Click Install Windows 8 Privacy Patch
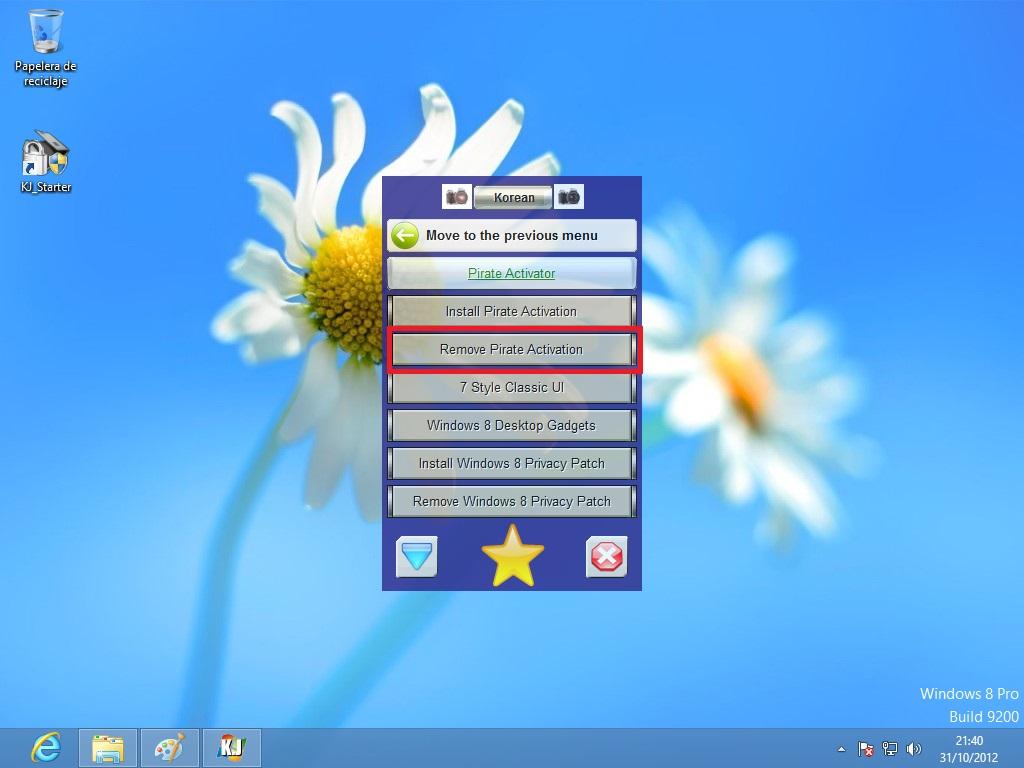Image resolution: width=1024 pixels, height=768 pixels. pos(511,463)
